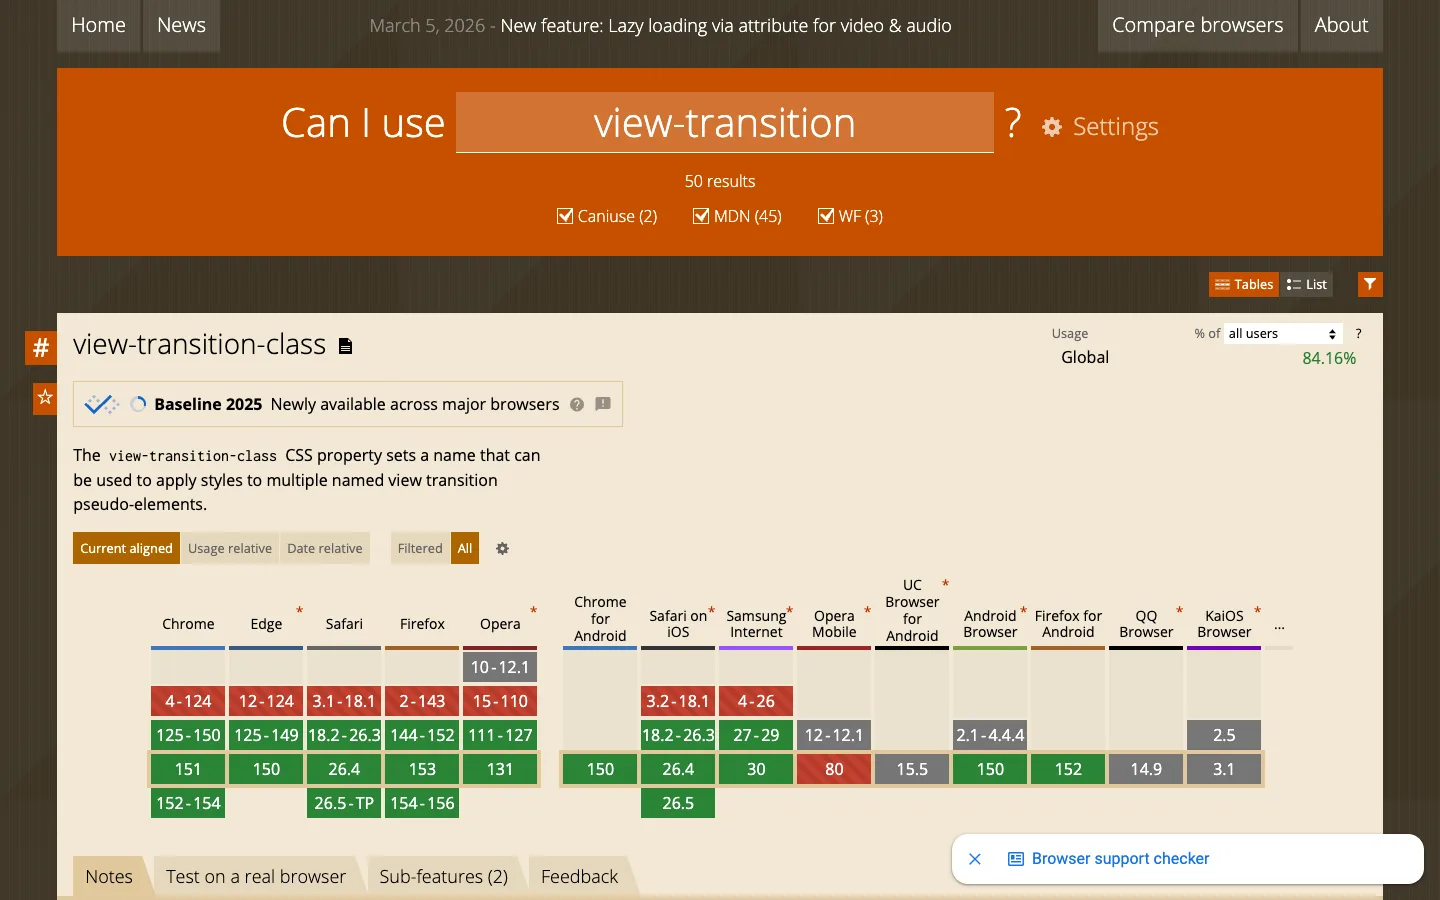This screenshot has width=1440, height=900.
Task: Toggle the WF (3) checkbox
Action: pyautogui.click(x=826, y=216)
